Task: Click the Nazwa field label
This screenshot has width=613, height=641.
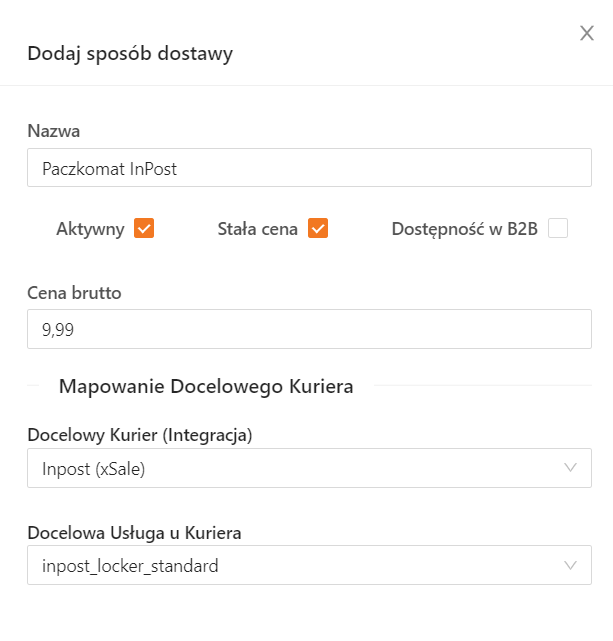Action: [53, 131]
